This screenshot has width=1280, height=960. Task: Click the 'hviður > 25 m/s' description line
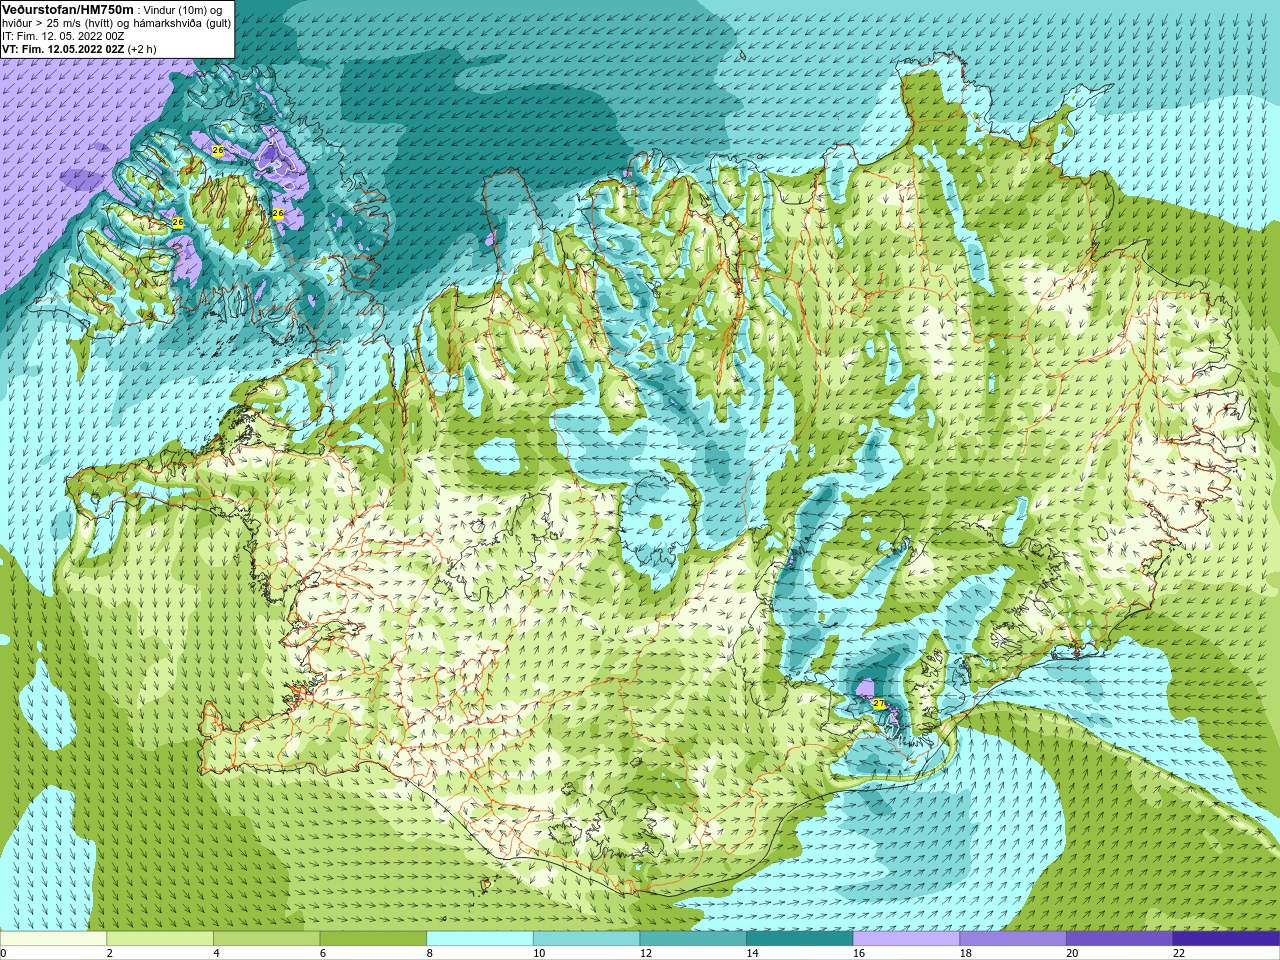click(x=116, y=23)
